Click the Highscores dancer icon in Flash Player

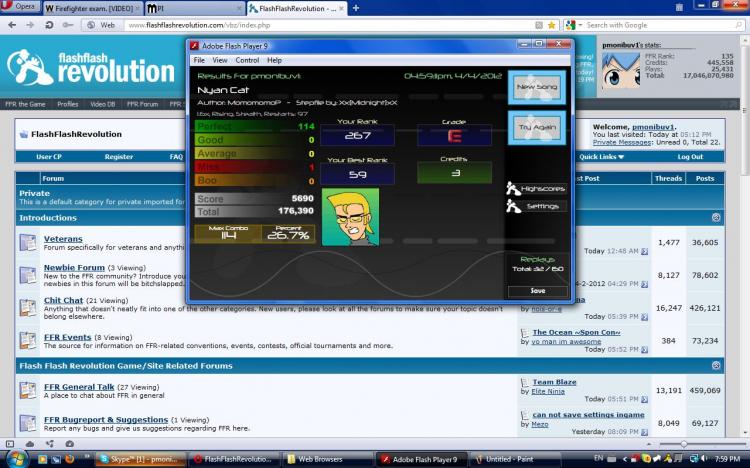click(x=513, y=189)
